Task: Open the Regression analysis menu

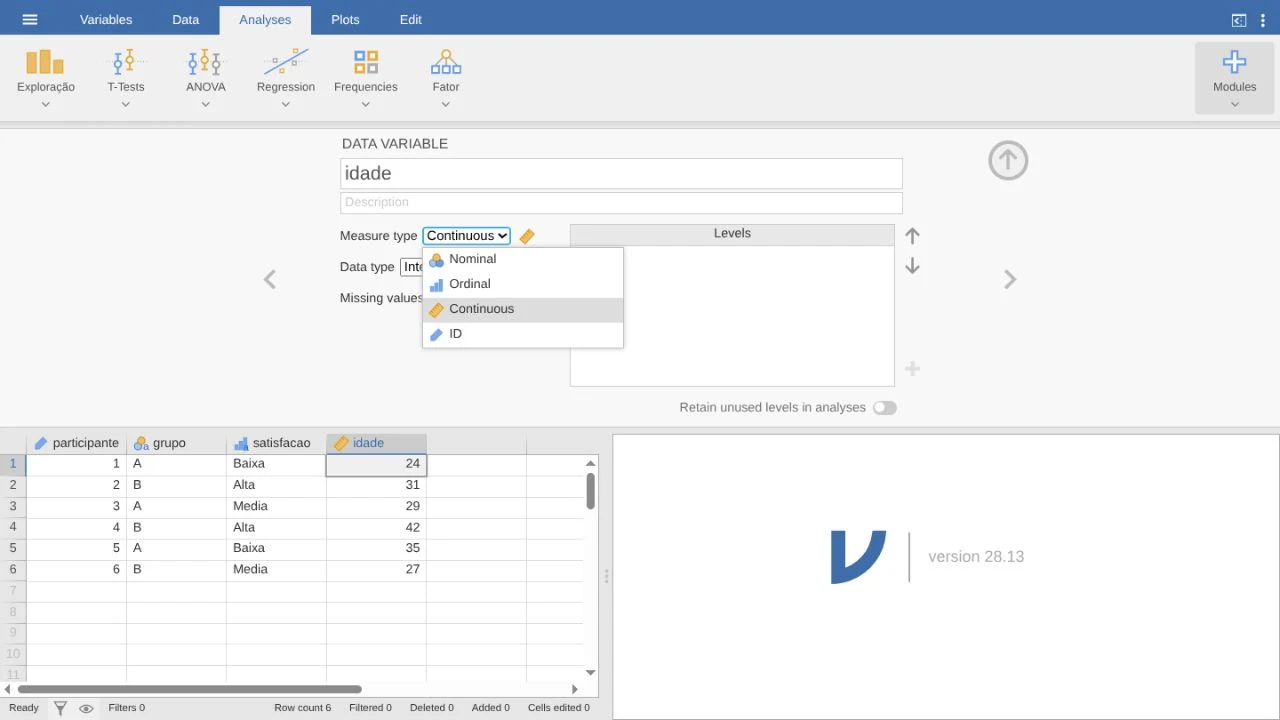Action: [286, 78]
